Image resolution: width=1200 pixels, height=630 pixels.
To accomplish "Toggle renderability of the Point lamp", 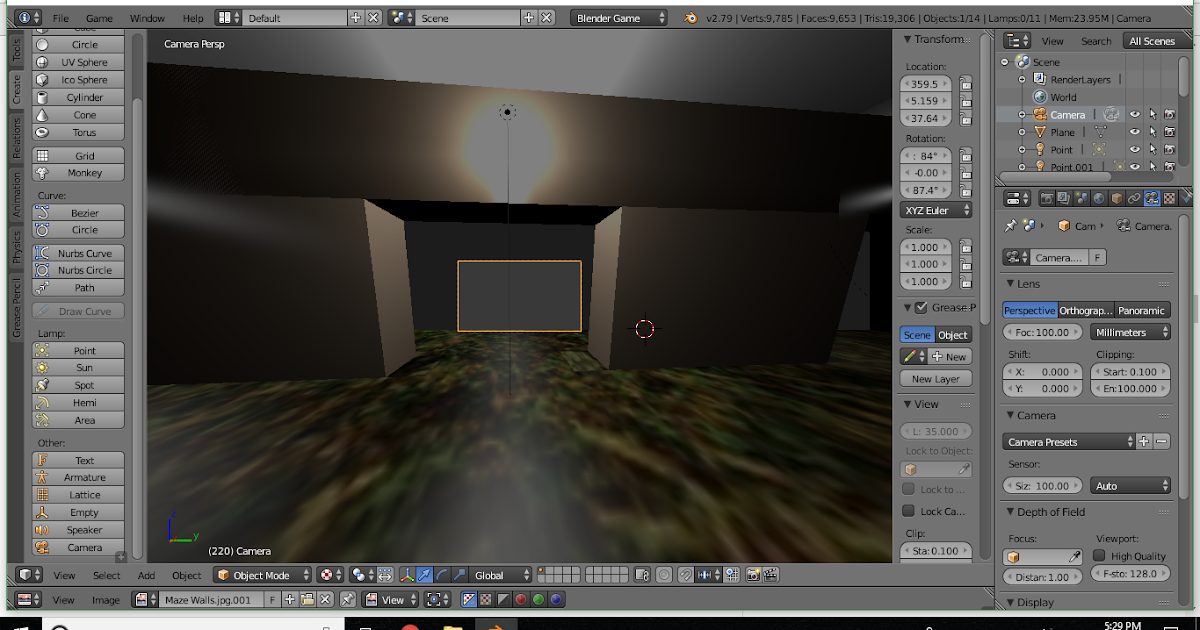I will pos(1168,149).
